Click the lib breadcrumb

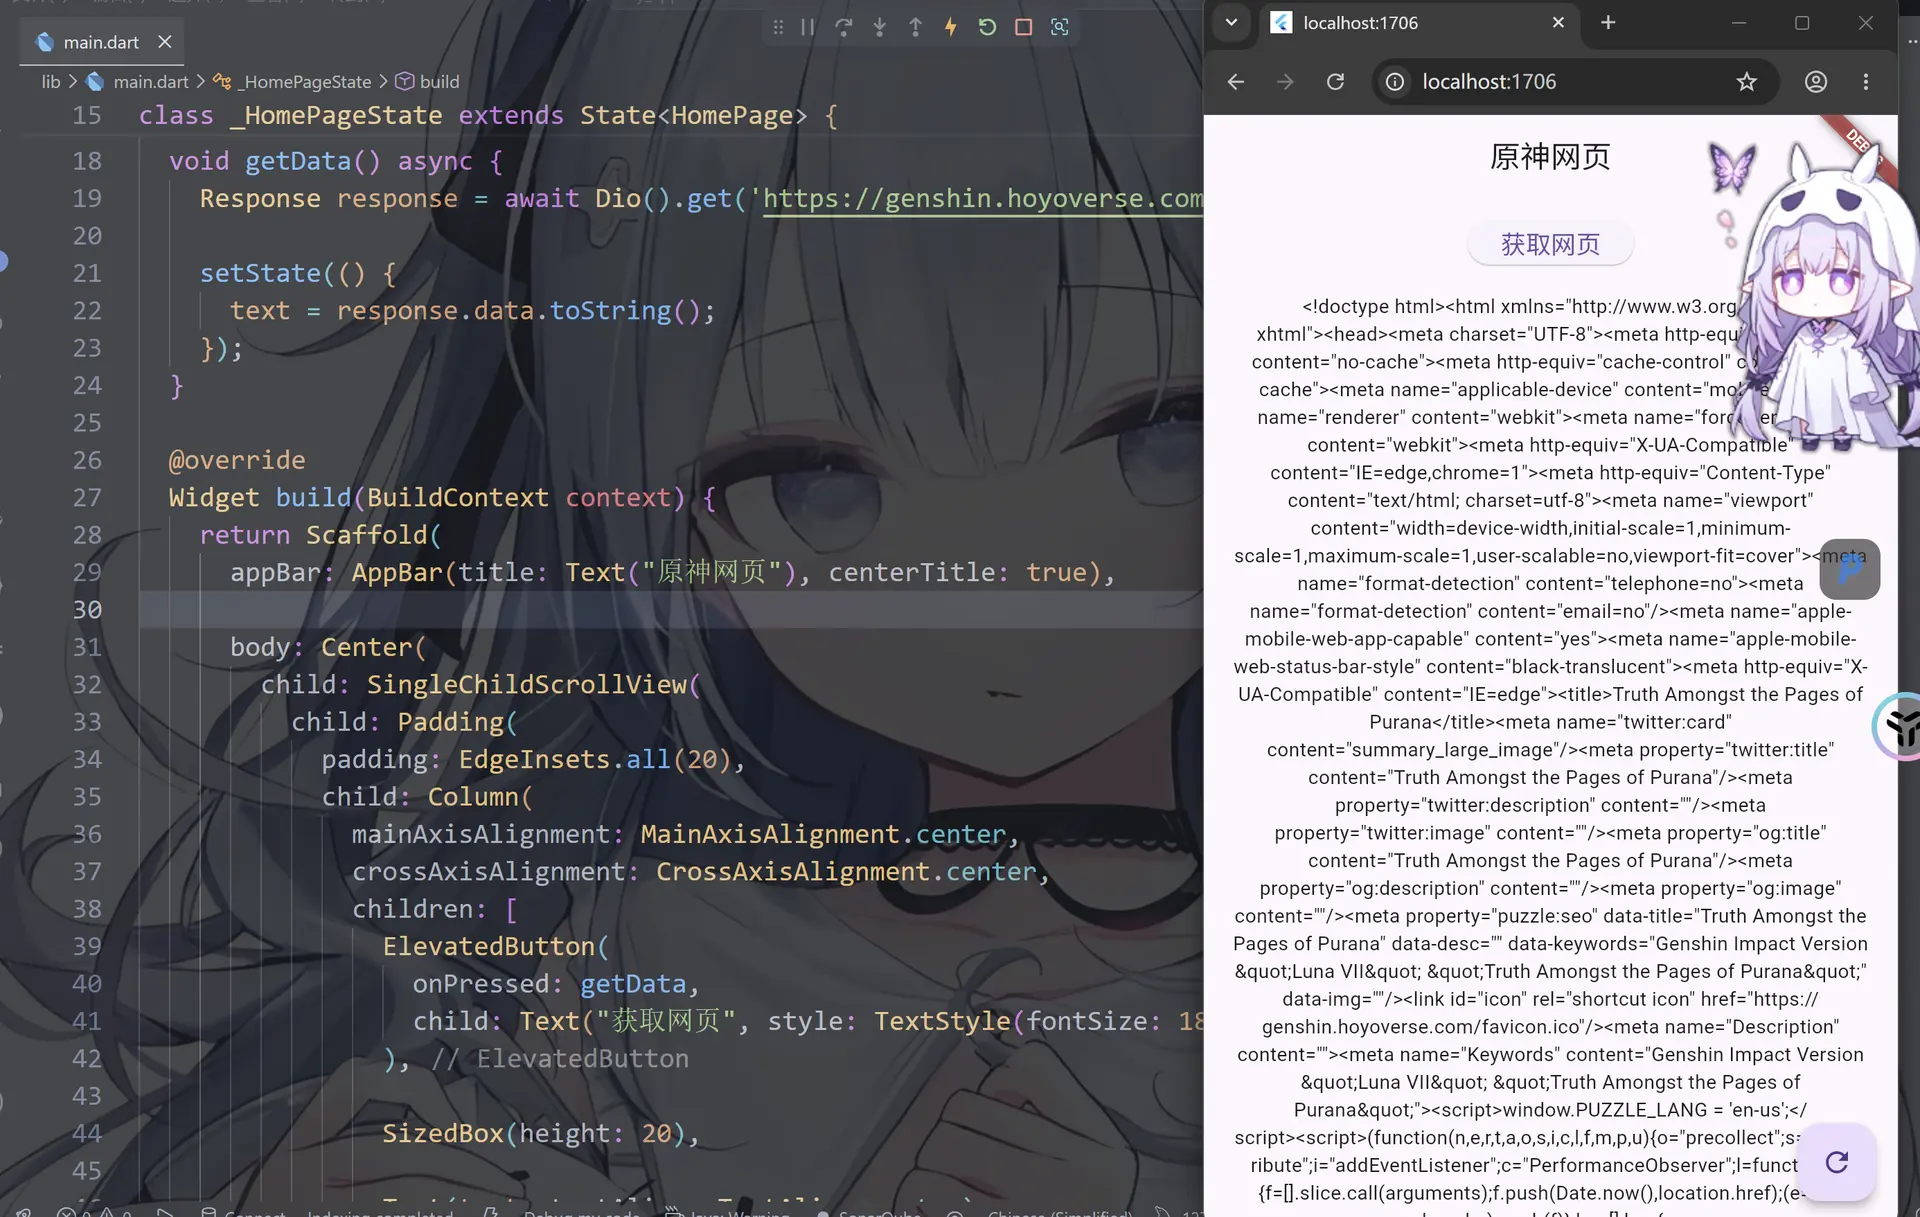[51, 82]
